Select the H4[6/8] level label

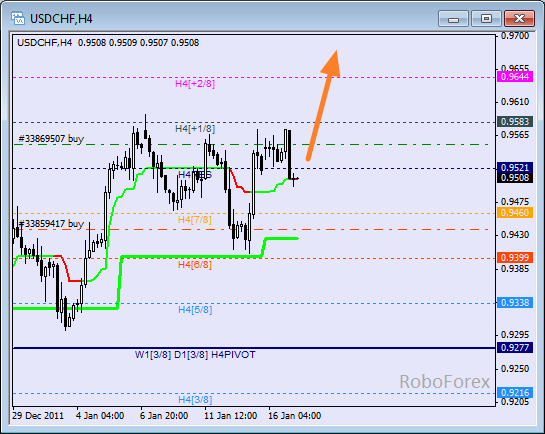(195, 265)
